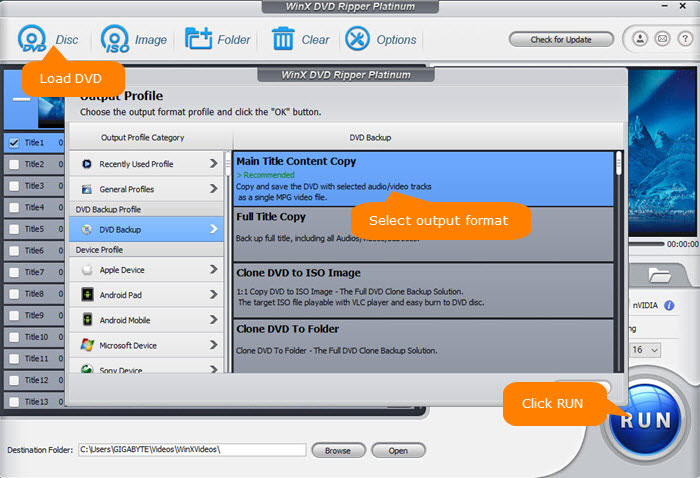Expand Recently Used Profile arrow

pos(213,164)
